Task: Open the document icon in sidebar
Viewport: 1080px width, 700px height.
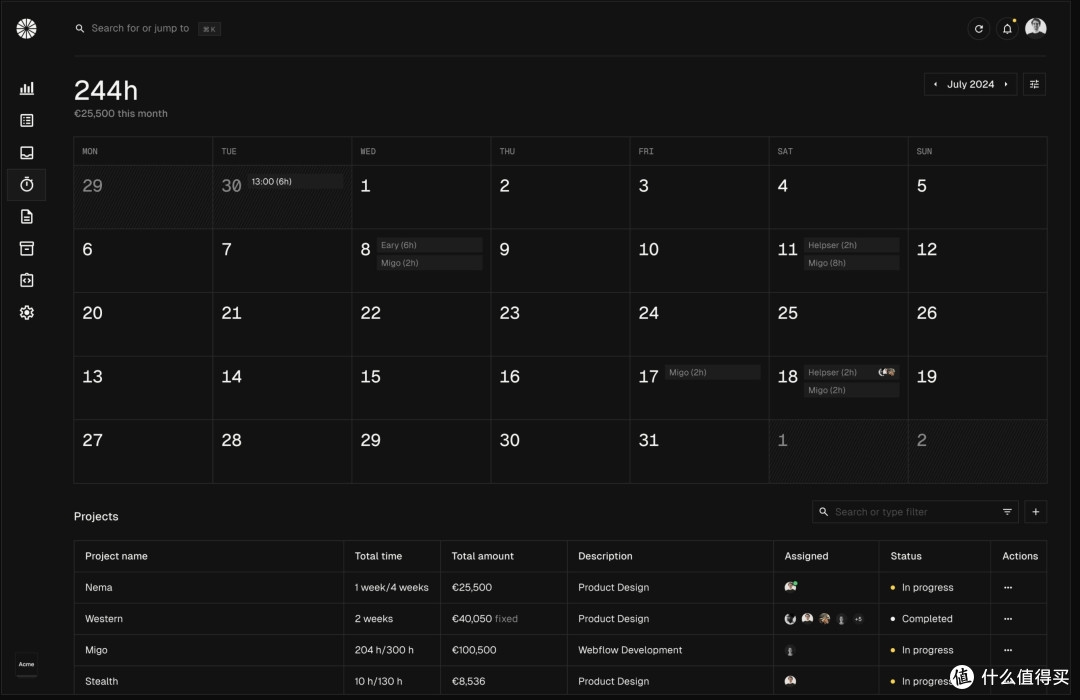Action: point(27,217)
